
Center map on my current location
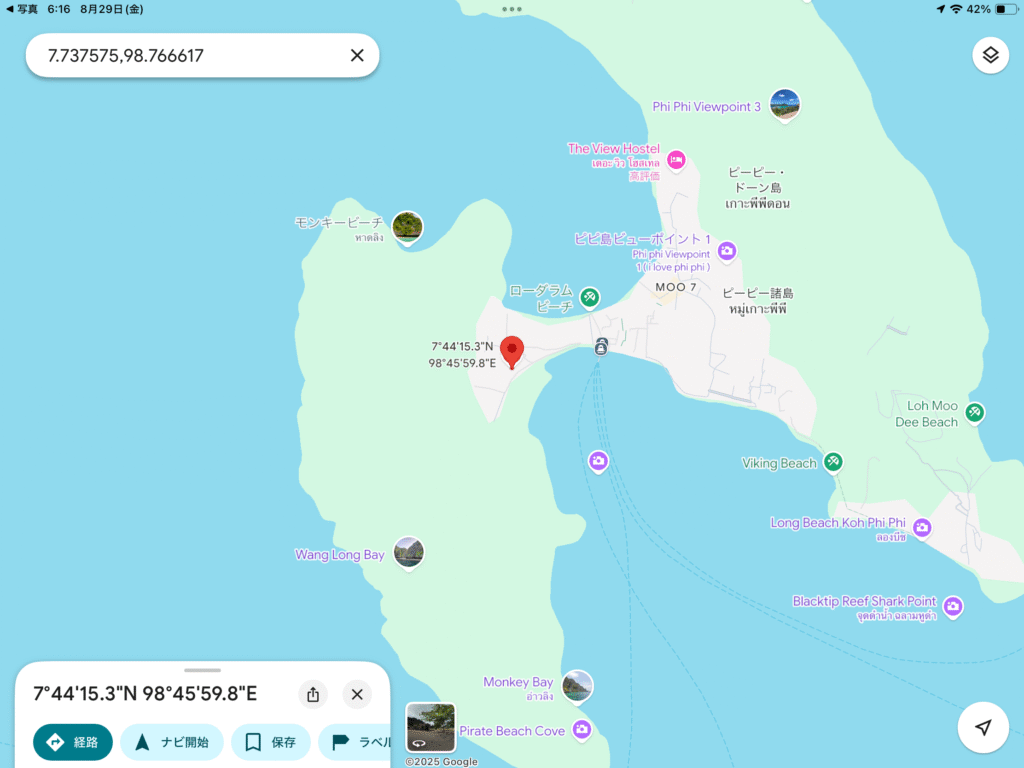983,728
